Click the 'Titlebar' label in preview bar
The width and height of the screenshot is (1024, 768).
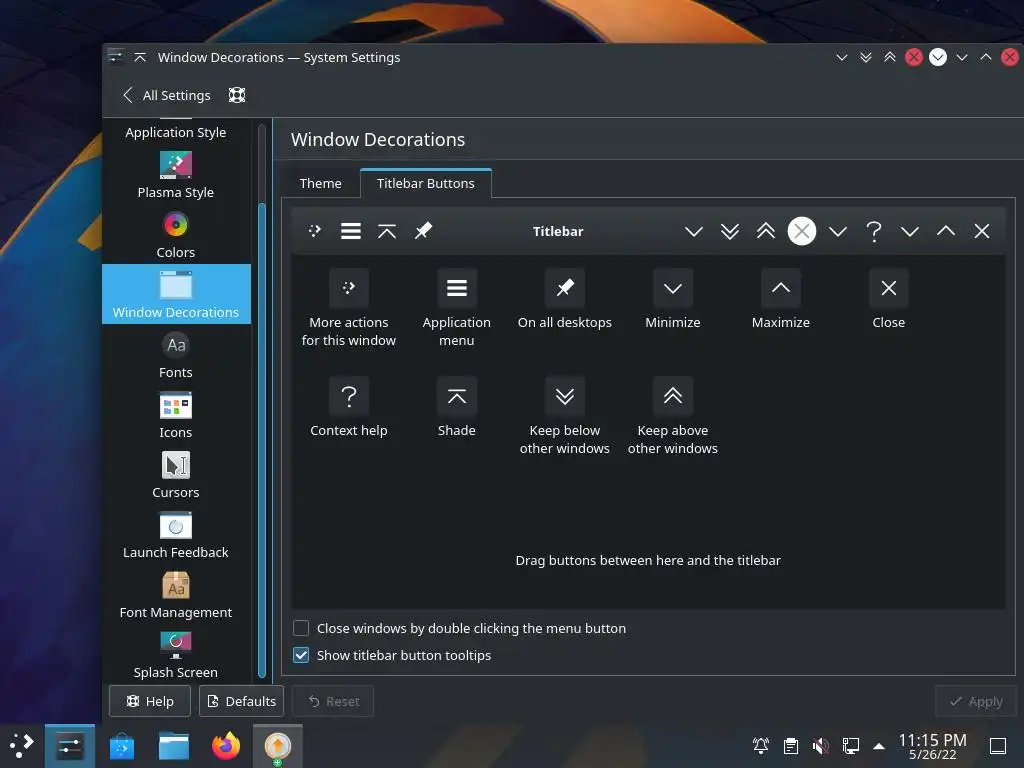tap(558, 231)
